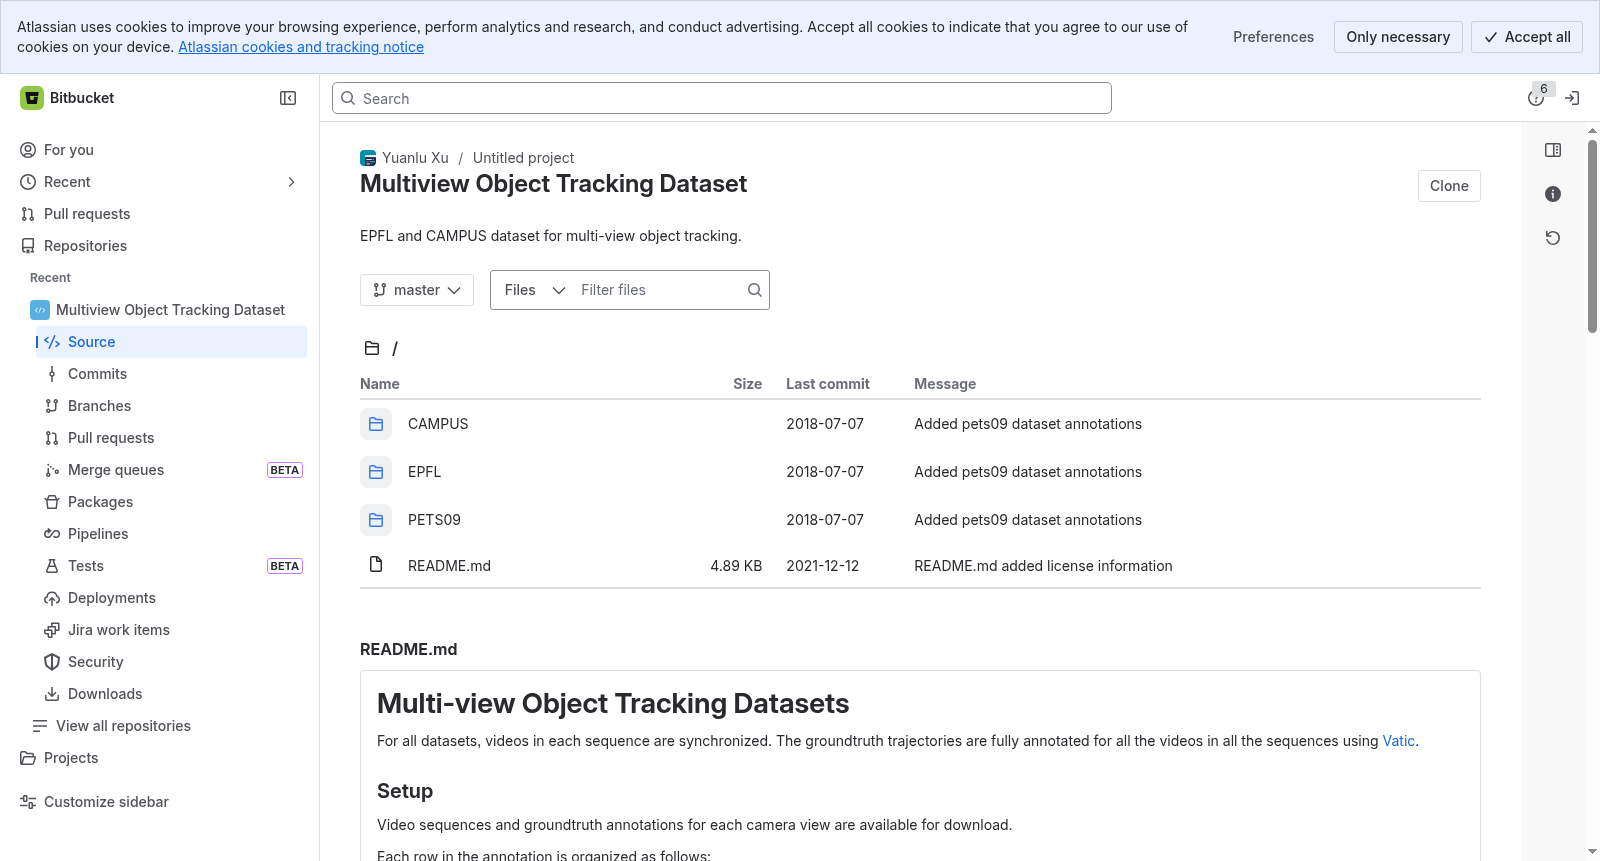This screenshot has width=1600, height=861.
Task: Expand the Recent menu chevron
Action: pyautogui.click(x=291, y=182)
